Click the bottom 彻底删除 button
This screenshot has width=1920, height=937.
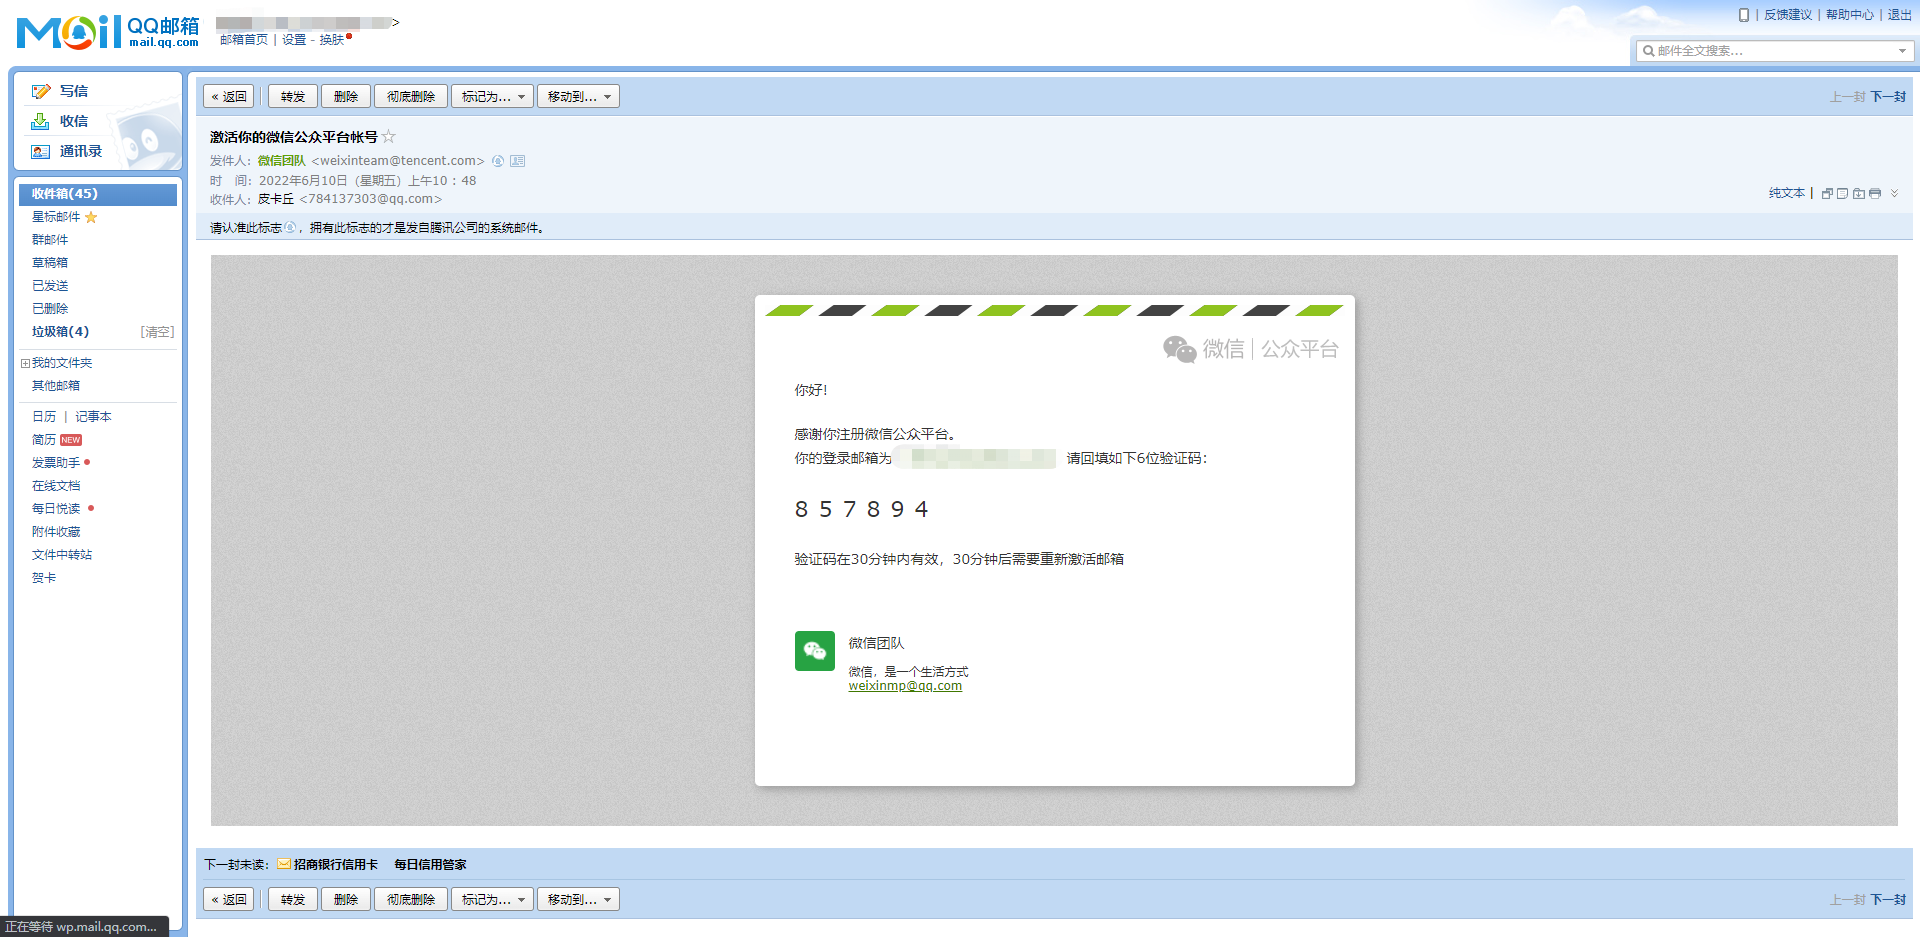(411, 899)
